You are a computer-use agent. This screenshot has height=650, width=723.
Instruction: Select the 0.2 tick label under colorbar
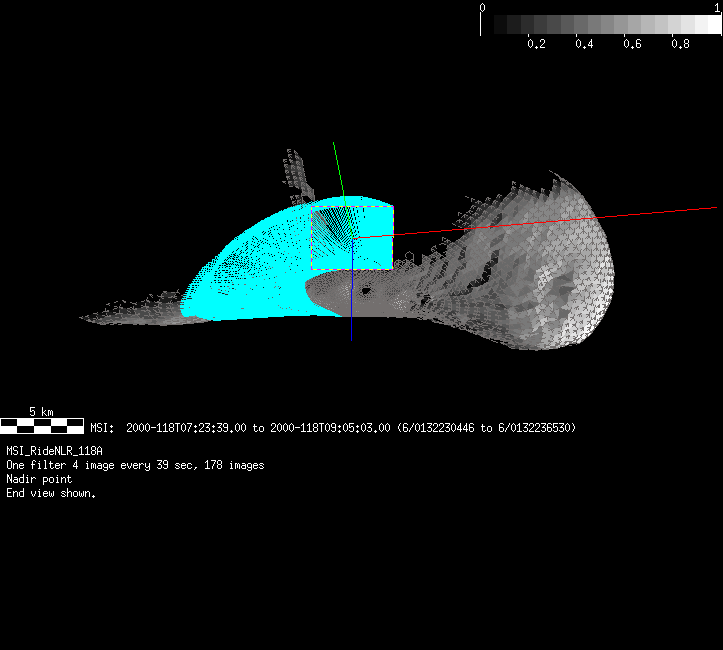[536, 44]
